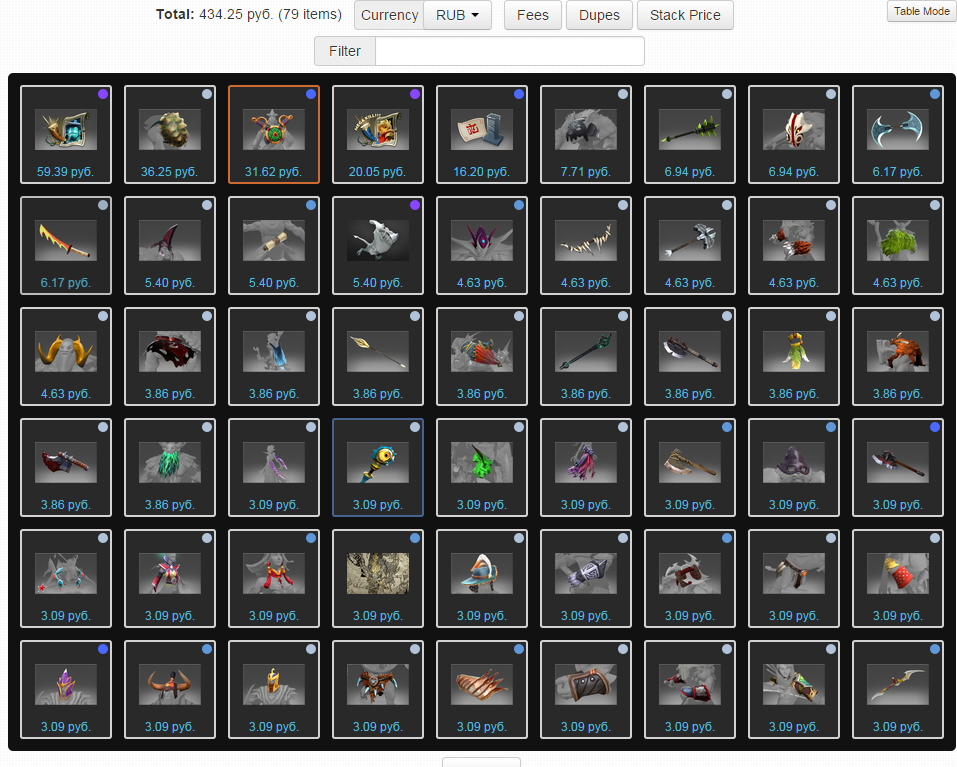Select the pink and red armor, 3.09 руб.
957x767 pixels.
tap(170, 578)
